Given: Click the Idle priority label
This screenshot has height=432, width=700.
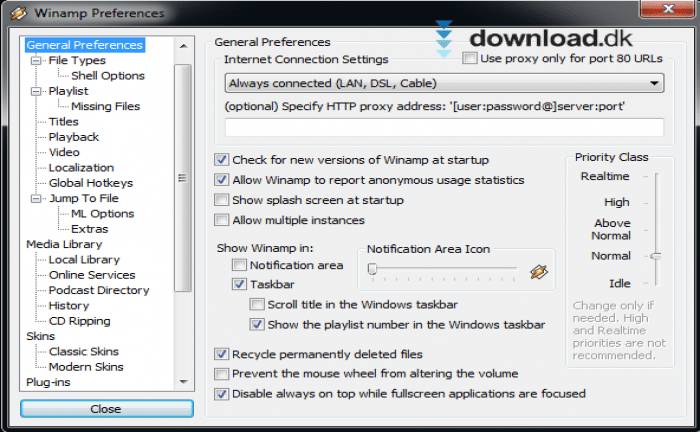Looking at the screenshot, I should click(620, 283).
